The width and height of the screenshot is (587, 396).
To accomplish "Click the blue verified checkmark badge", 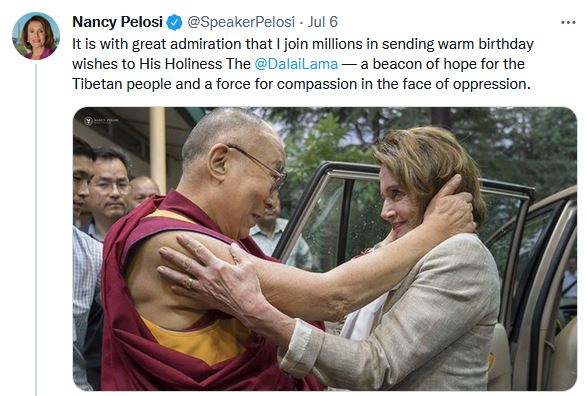I will coord(174,22).
